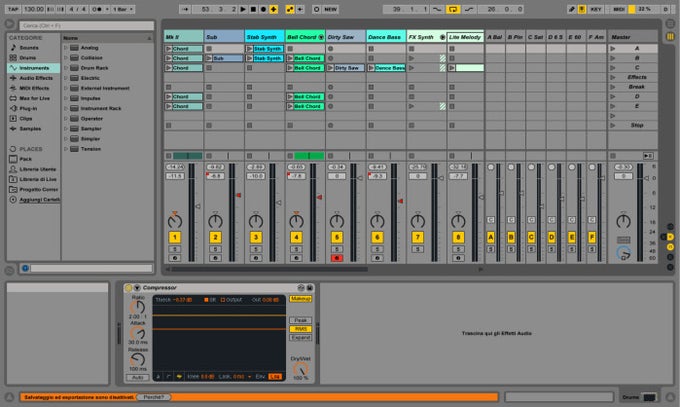Enable Makeup in the Compressor
Image resolution: width=680 pixels, height=407 pixels.
coord(300,299)
